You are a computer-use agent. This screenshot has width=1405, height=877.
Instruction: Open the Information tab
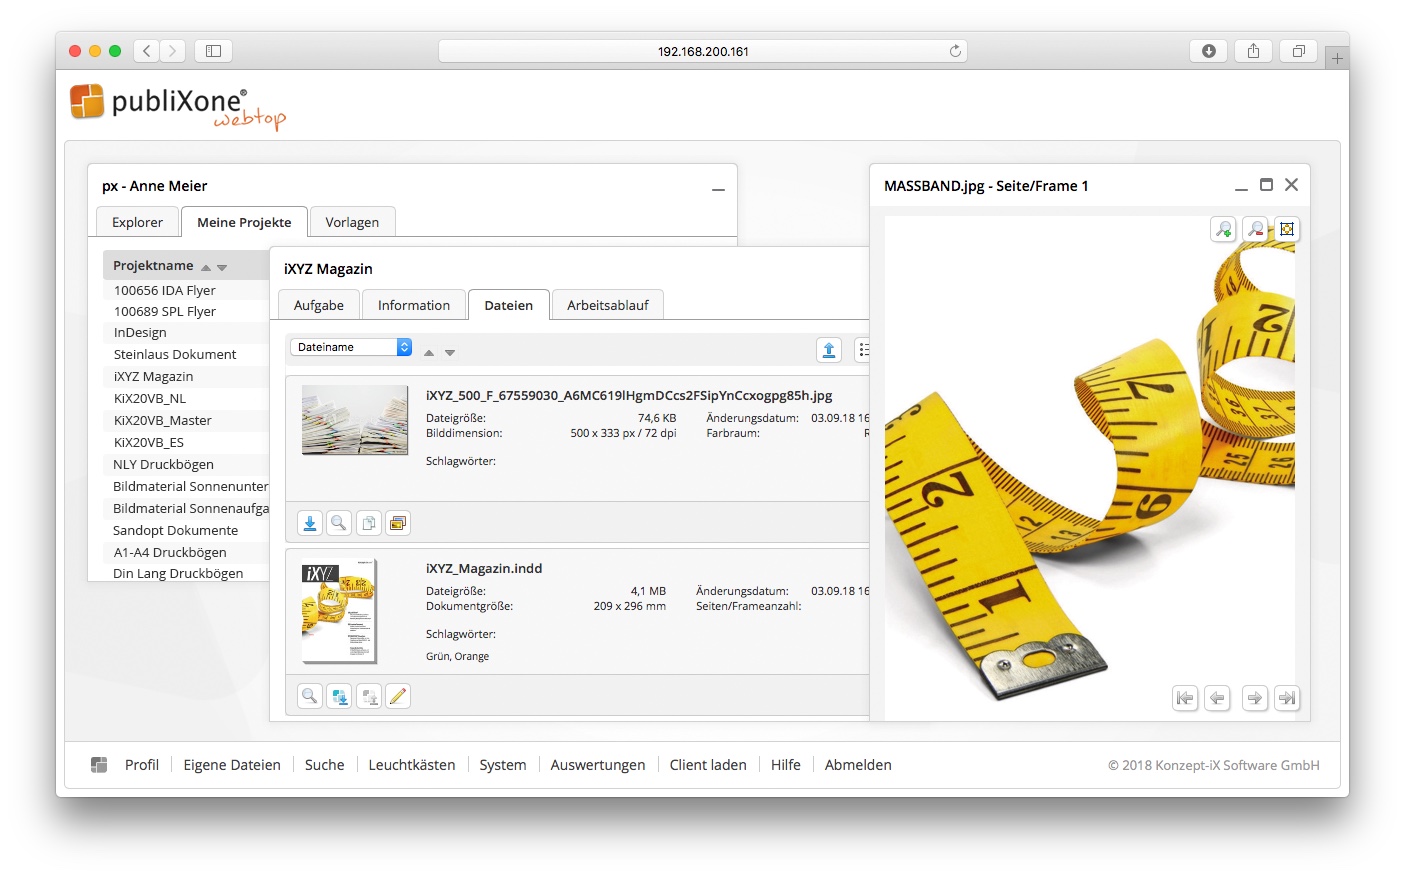[x=414, y=305]
